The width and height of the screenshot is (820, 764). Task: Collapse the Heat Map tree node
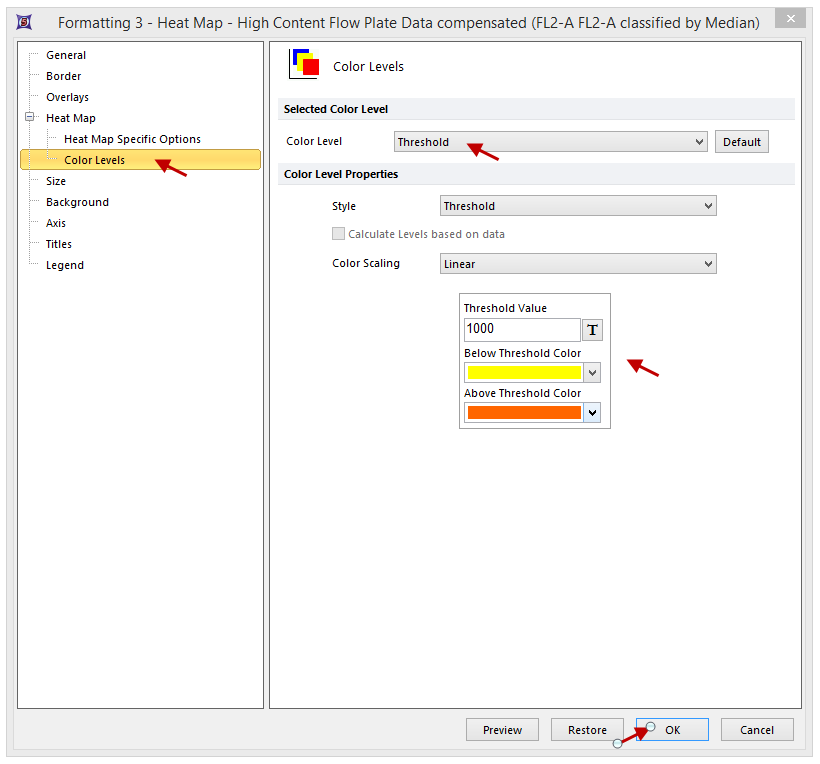30,118
